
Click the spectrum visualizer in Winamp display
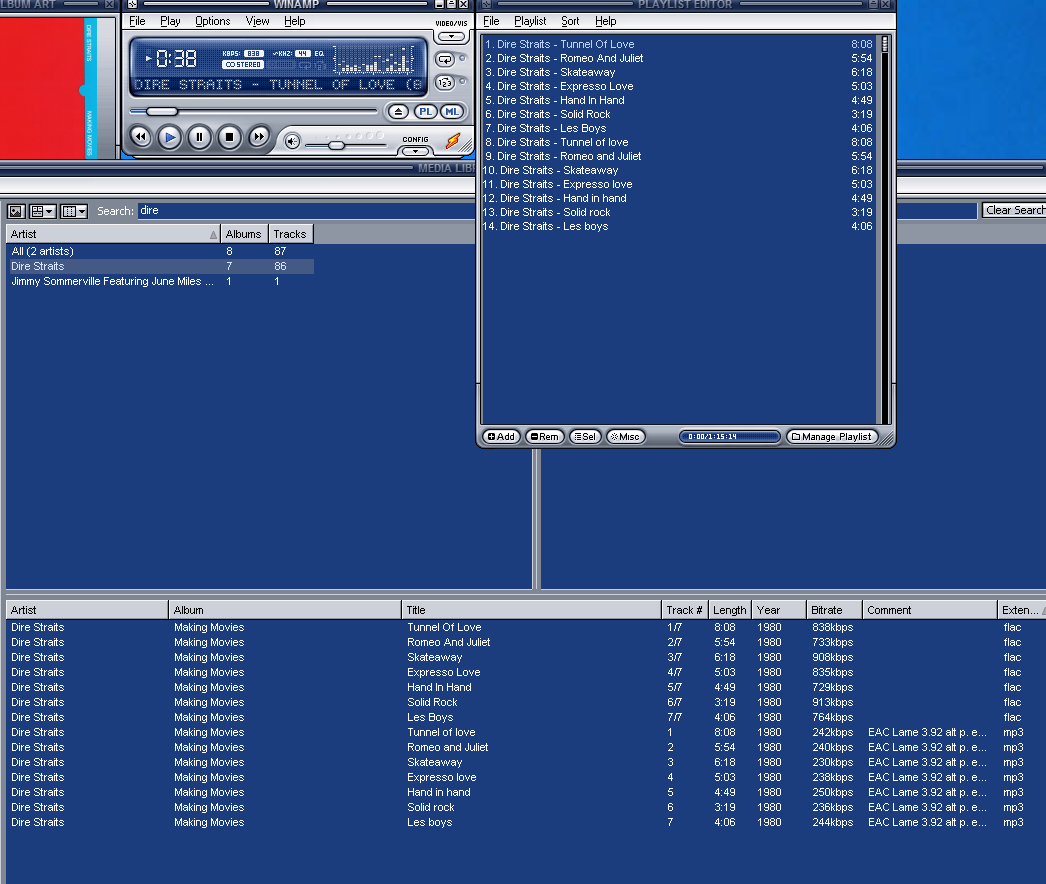click(x=374, y=59)
